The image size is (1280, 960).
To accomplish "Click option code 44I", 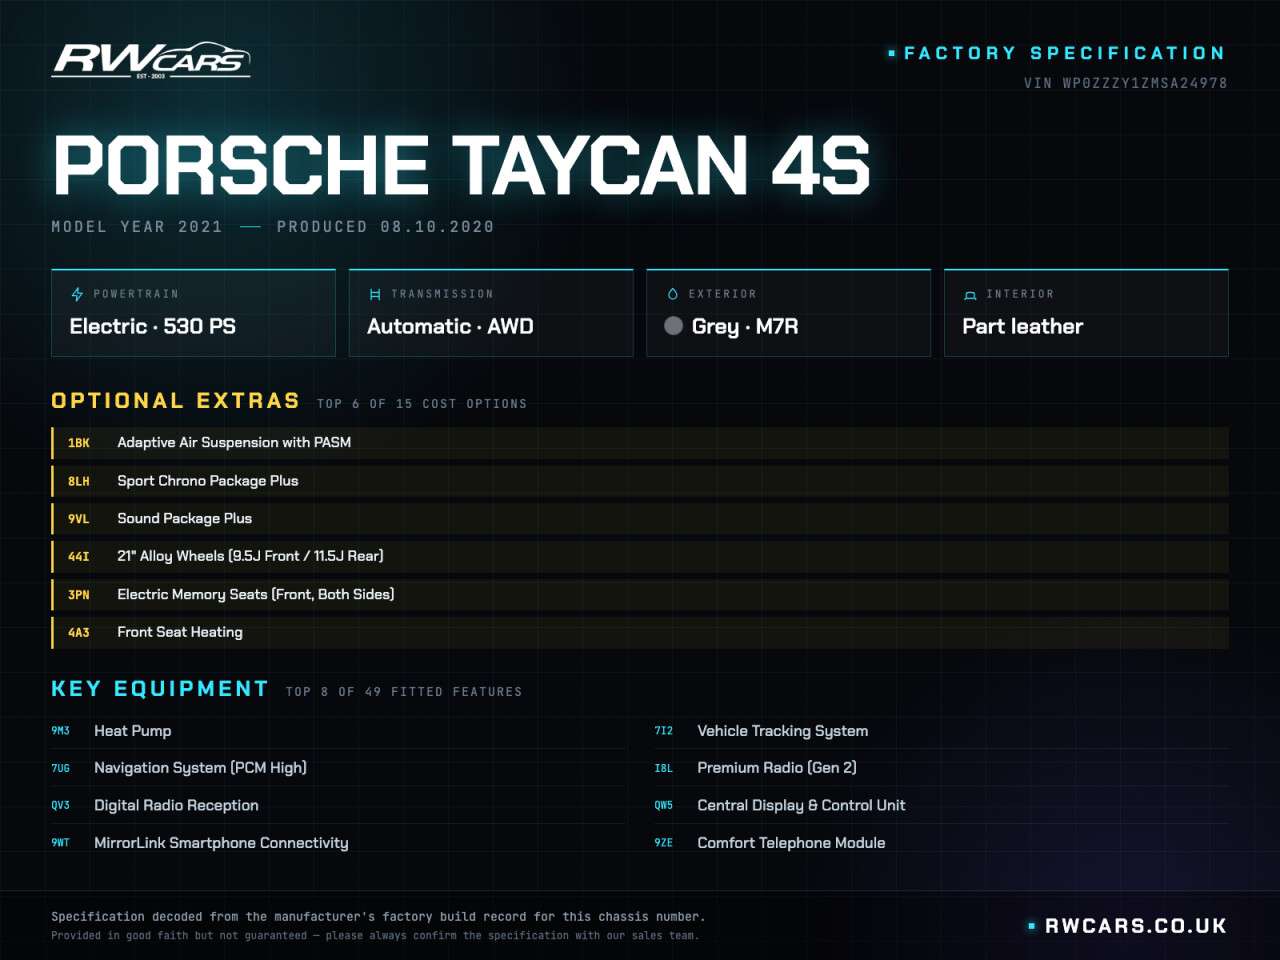I will pos(79,557).
